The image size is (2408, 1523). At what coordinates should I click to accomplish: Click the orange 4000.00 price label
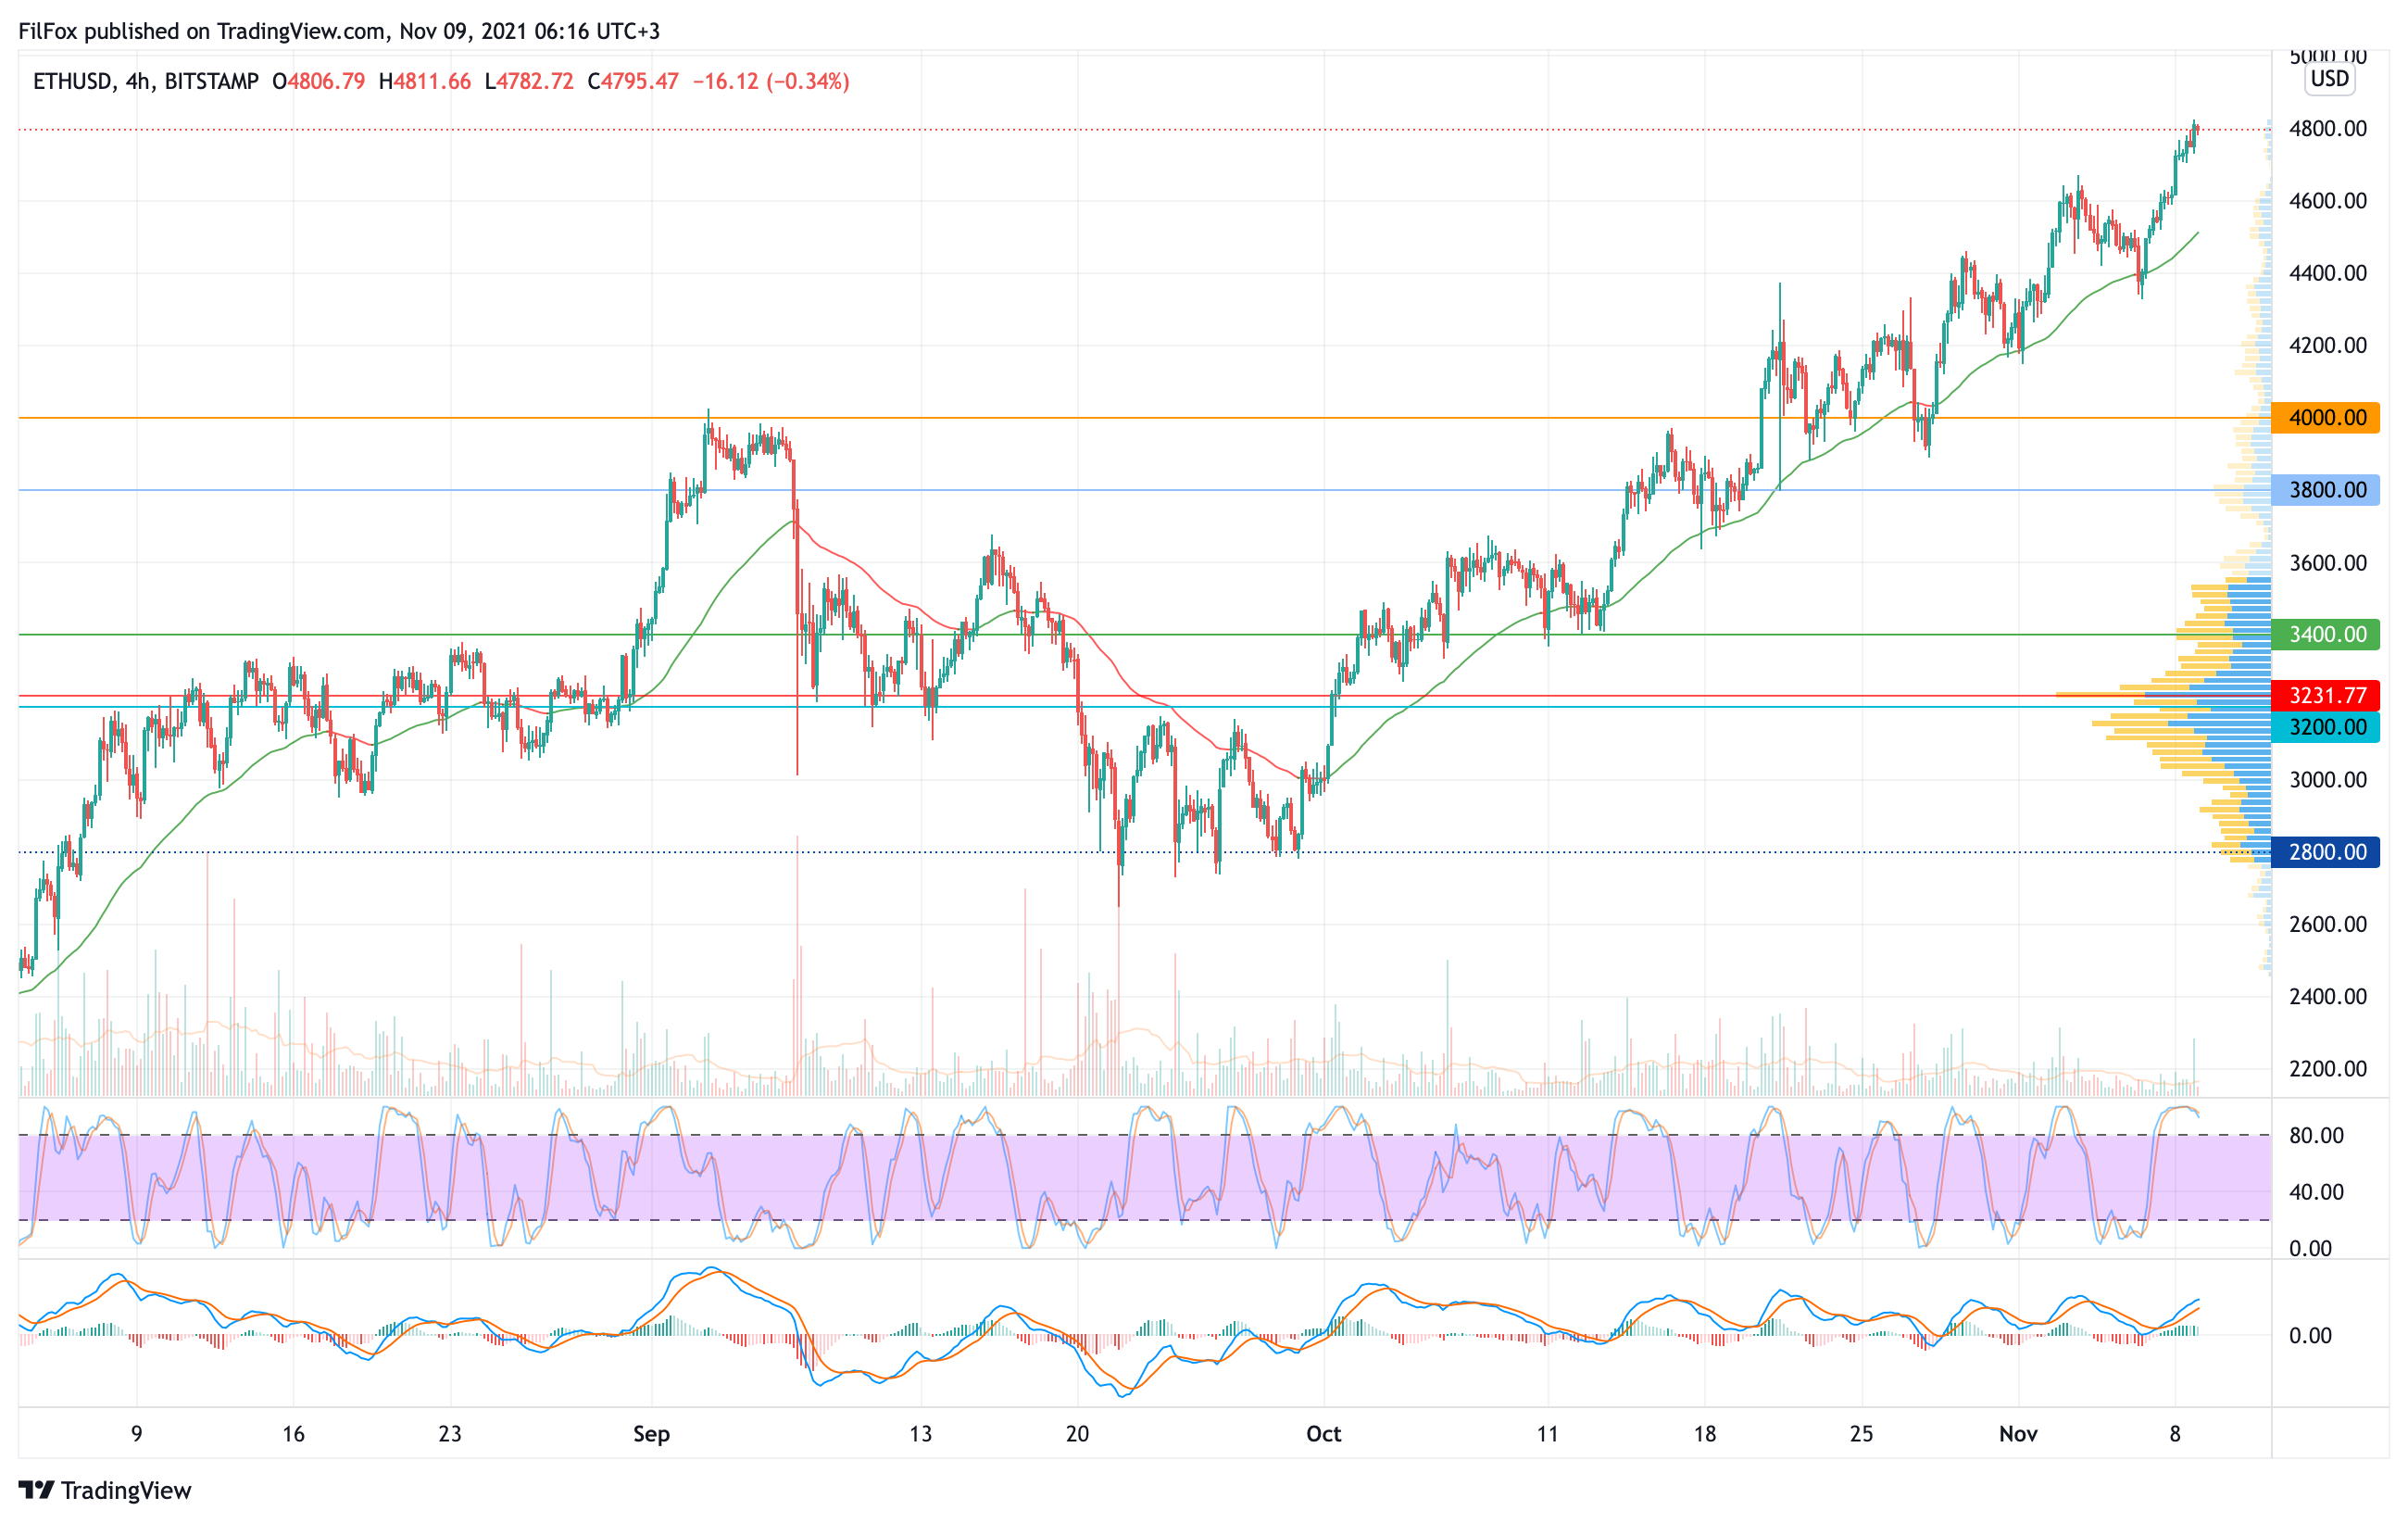[x=2326, y=418]
